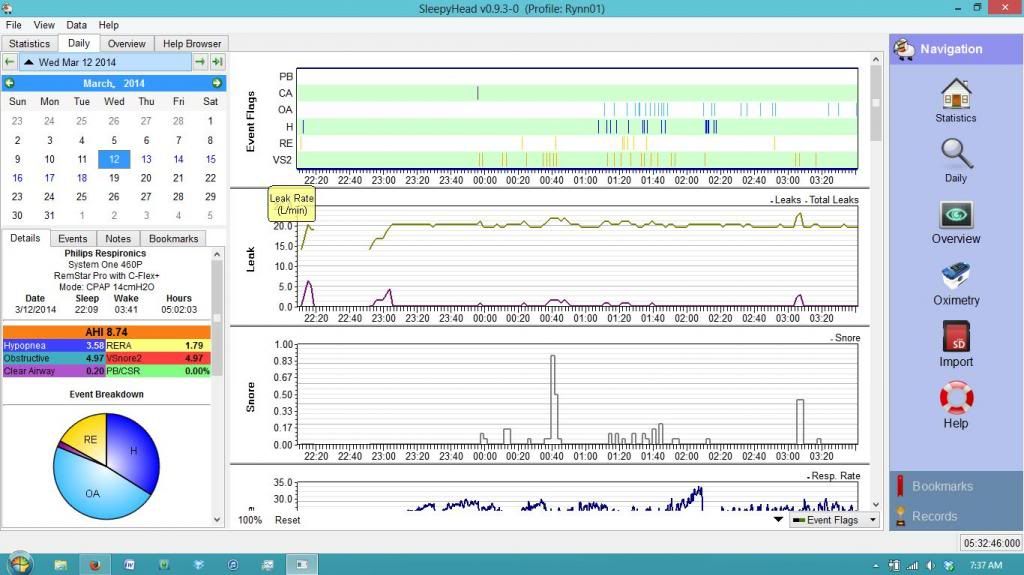Switch to the Help Browser tab
Image resolution: width=1024 pixels, height=575 pixels.
click(x=193, y=44)
